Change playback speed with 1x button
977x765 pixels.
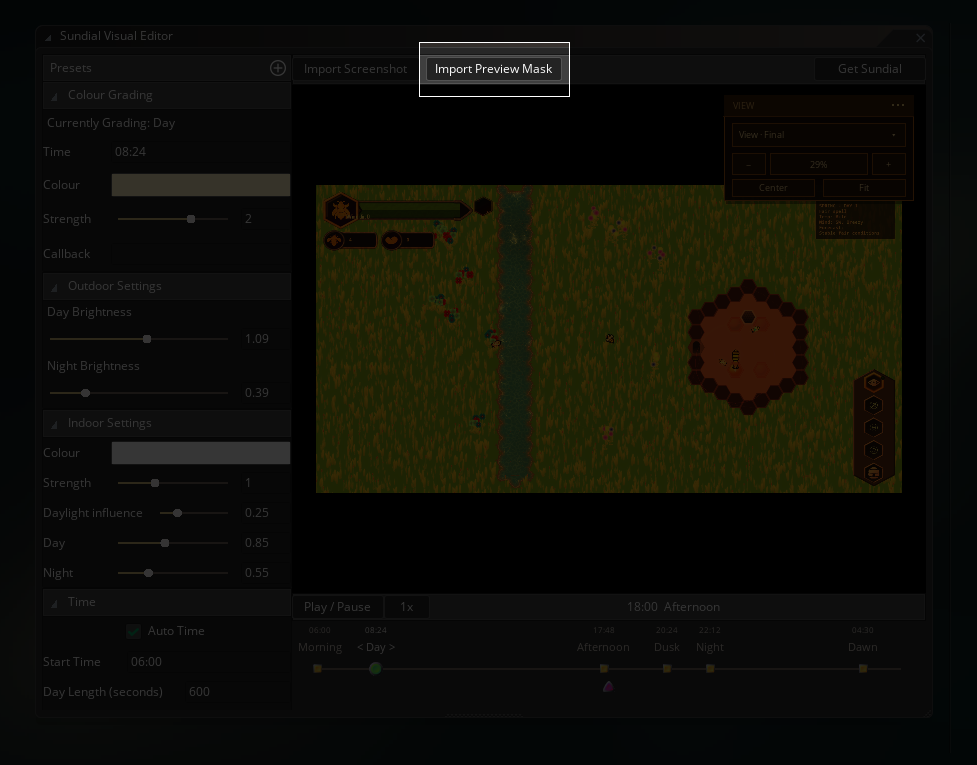click(406, 607)
